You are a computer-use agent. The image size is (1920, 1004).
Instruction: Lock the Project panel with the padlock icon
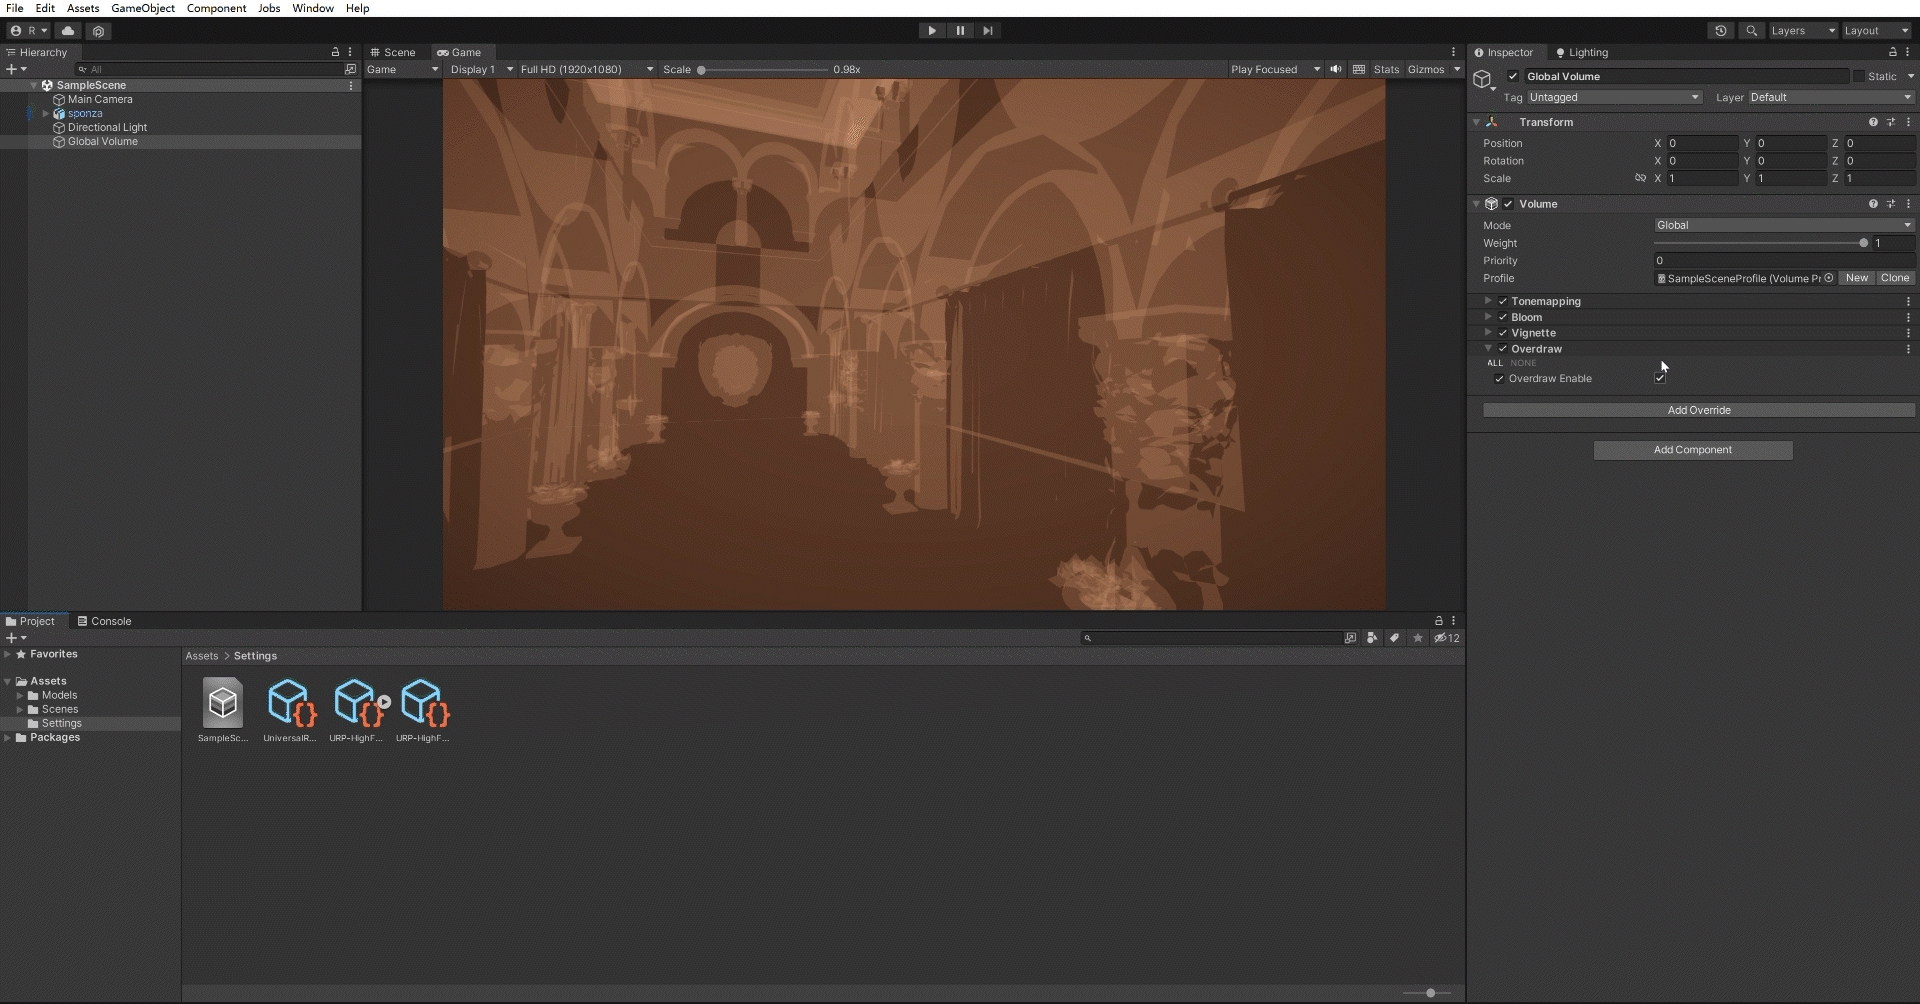(1438, 621)
